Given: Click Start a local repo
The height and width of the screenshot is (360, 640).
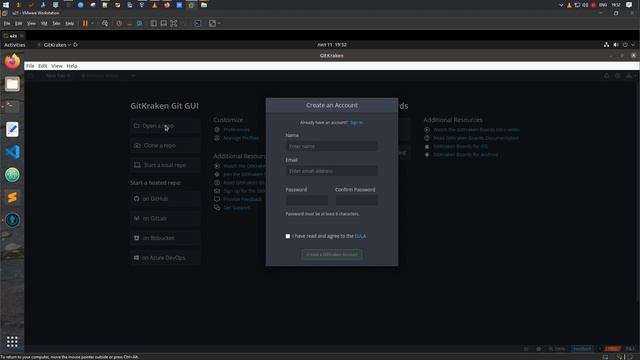Looking at the screenshot, I should [165, 165].
